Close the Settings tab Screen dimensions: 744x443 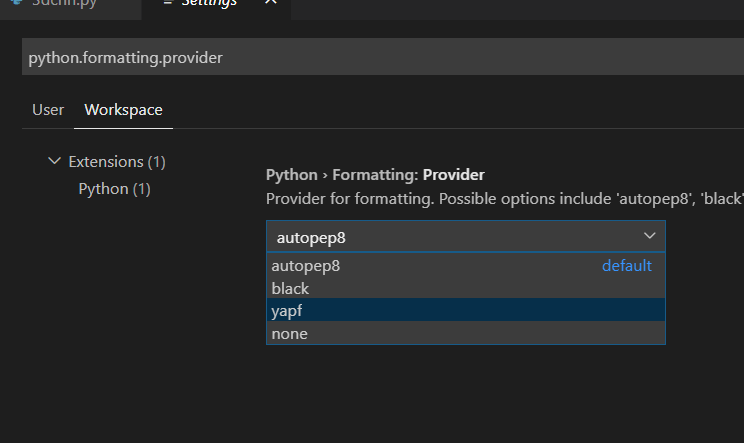point(270,3)
